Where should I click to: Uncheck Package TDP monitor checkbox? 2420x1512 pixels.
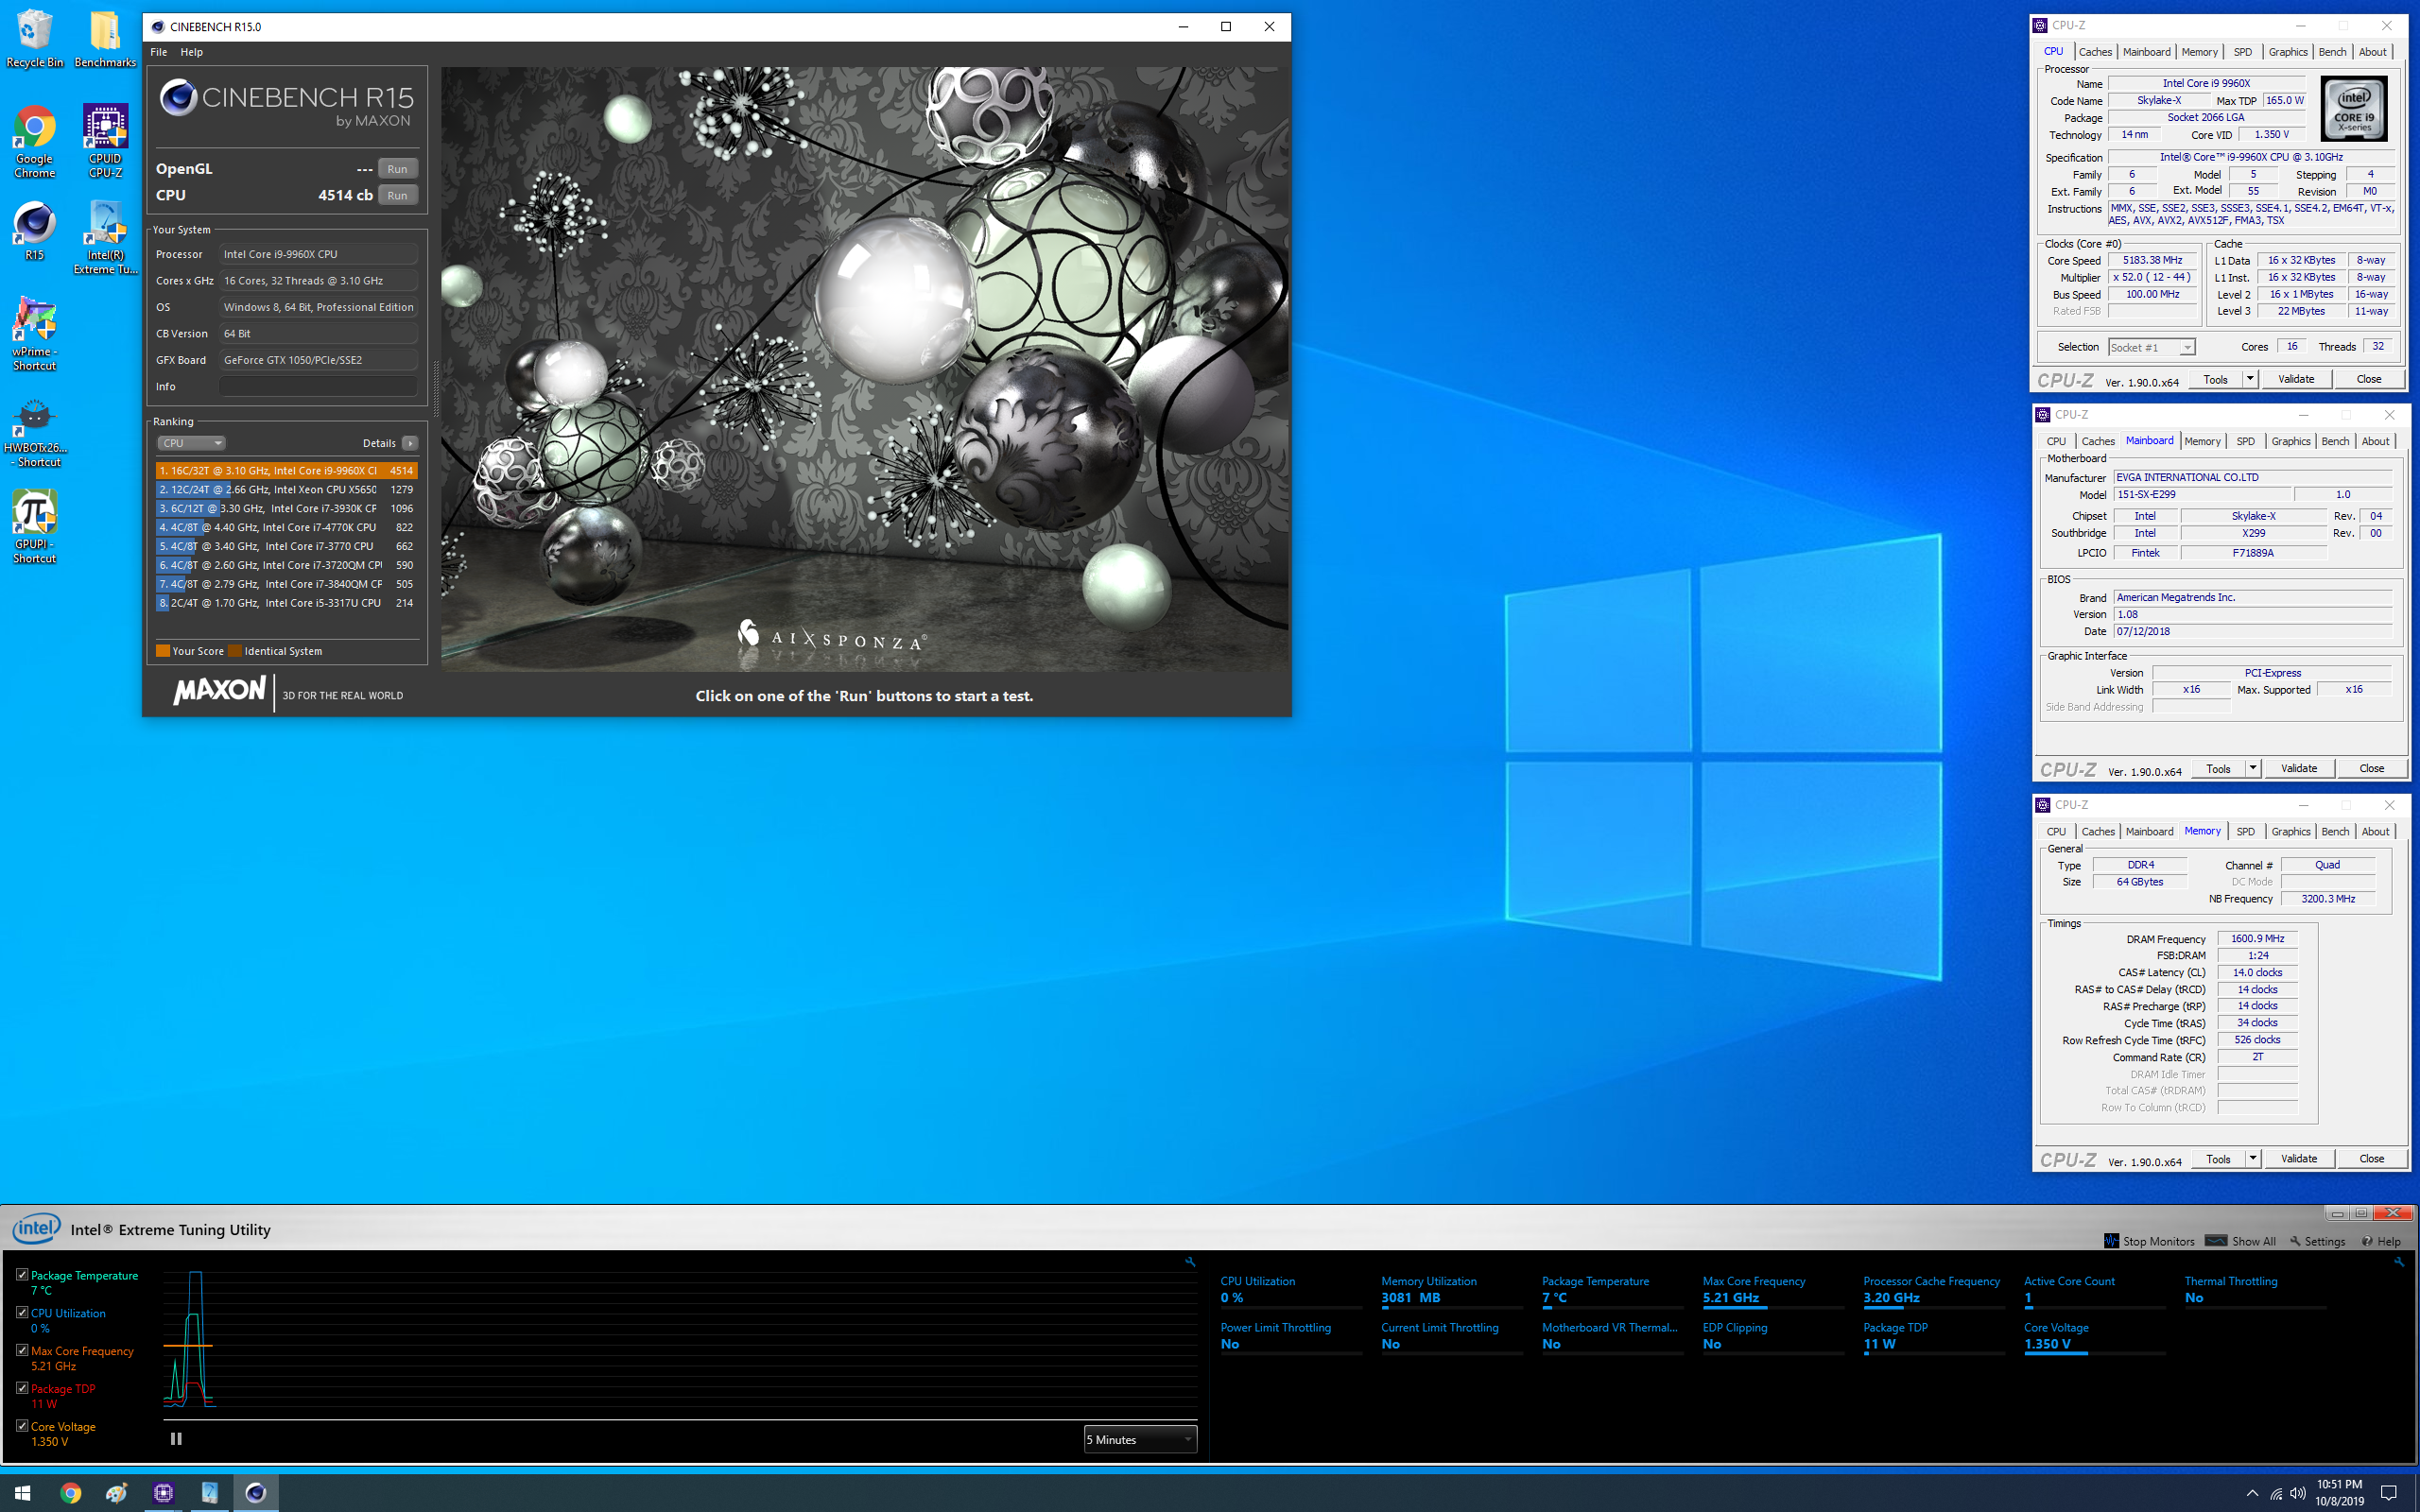coord(22,1388)
